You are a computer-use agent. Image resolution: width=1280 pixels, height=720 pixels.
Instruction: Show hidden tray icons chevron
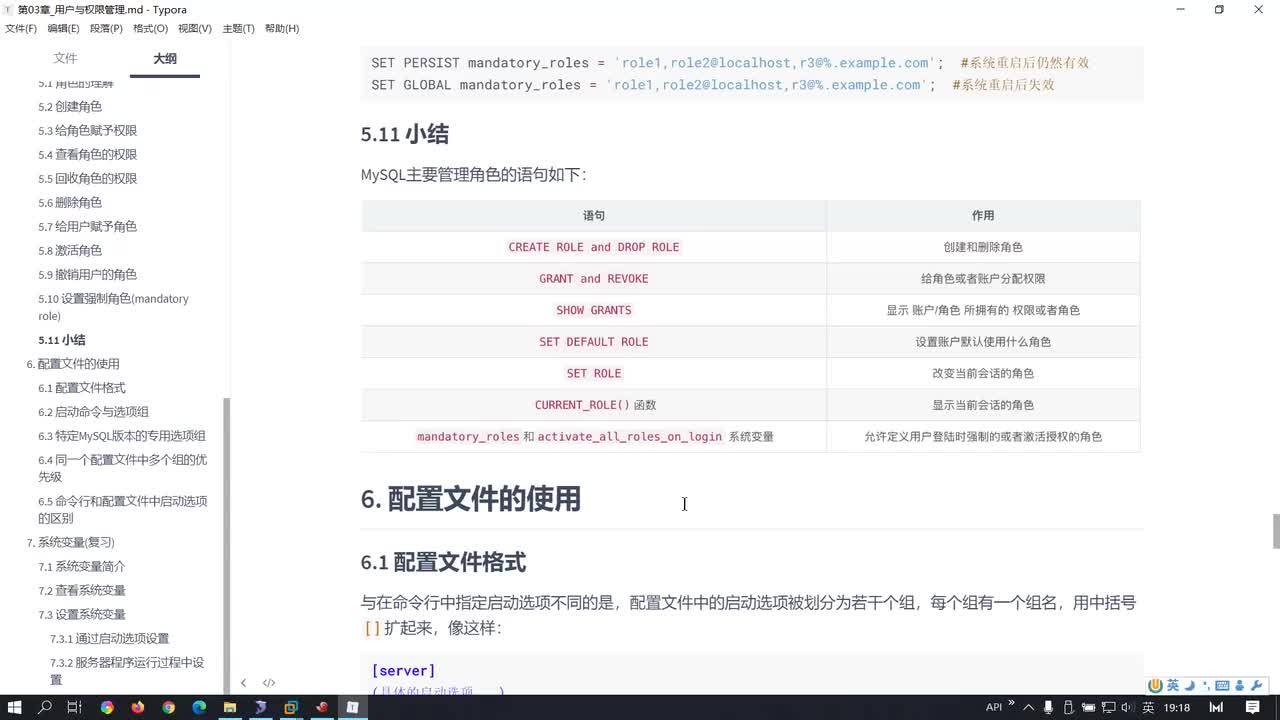click(x=1028, y=707)
